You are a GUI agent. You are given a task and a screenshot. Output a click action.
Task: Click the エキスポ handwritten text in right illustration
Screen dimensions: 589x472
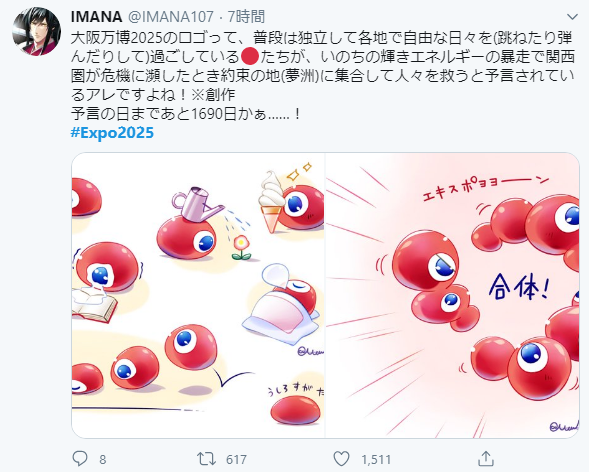[485, 188]
